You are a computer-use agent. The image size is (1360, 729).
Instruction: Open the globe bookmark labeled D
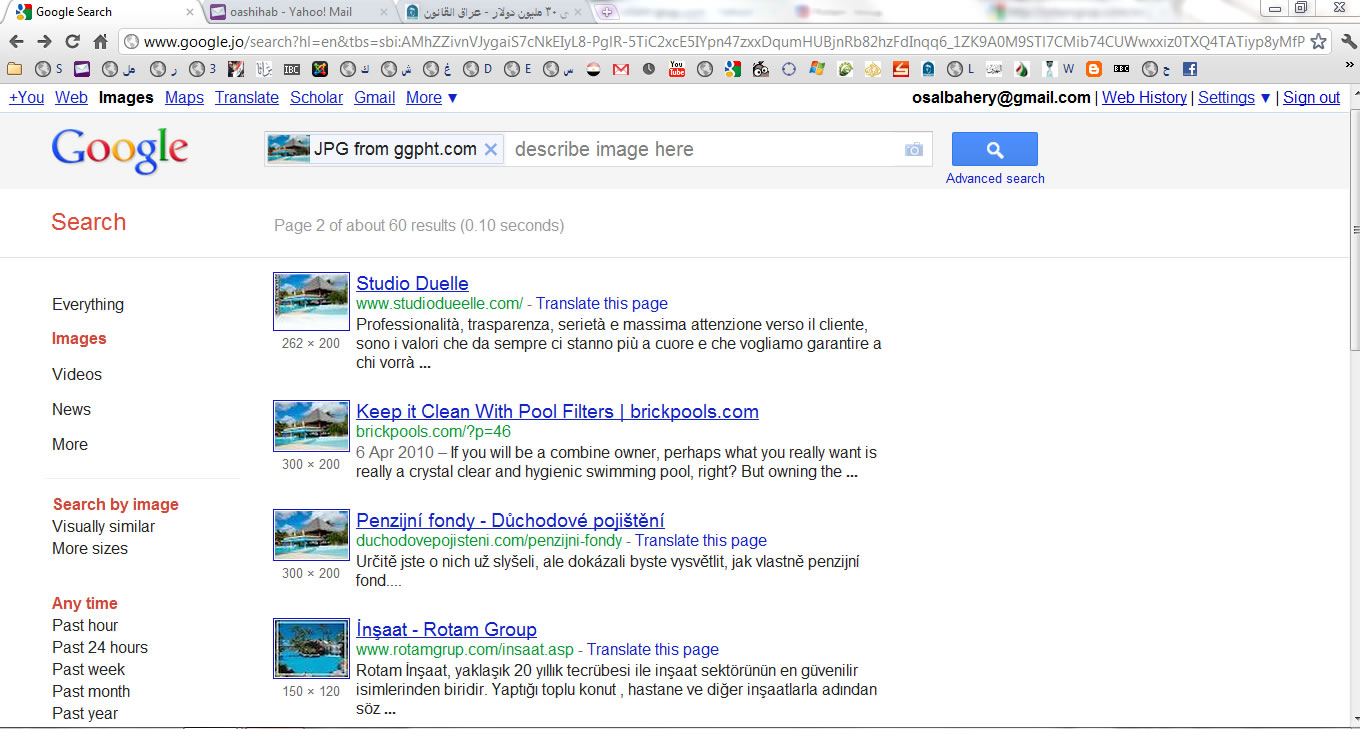click(x=476, y=69)
